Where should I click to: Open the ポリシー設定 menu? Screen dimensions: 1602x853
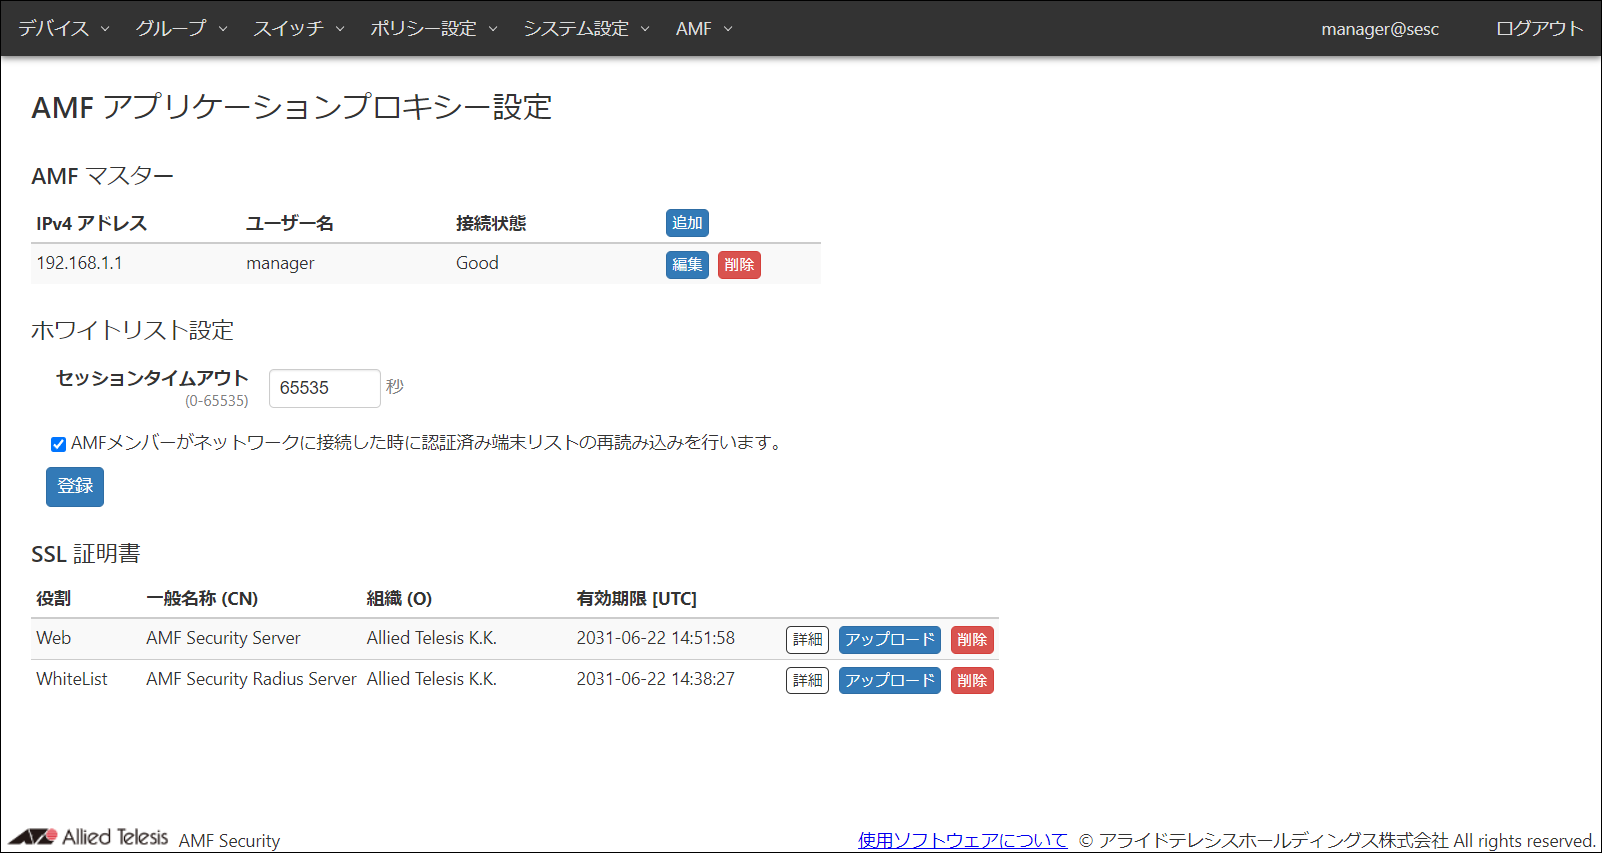[x=433, y=29]
